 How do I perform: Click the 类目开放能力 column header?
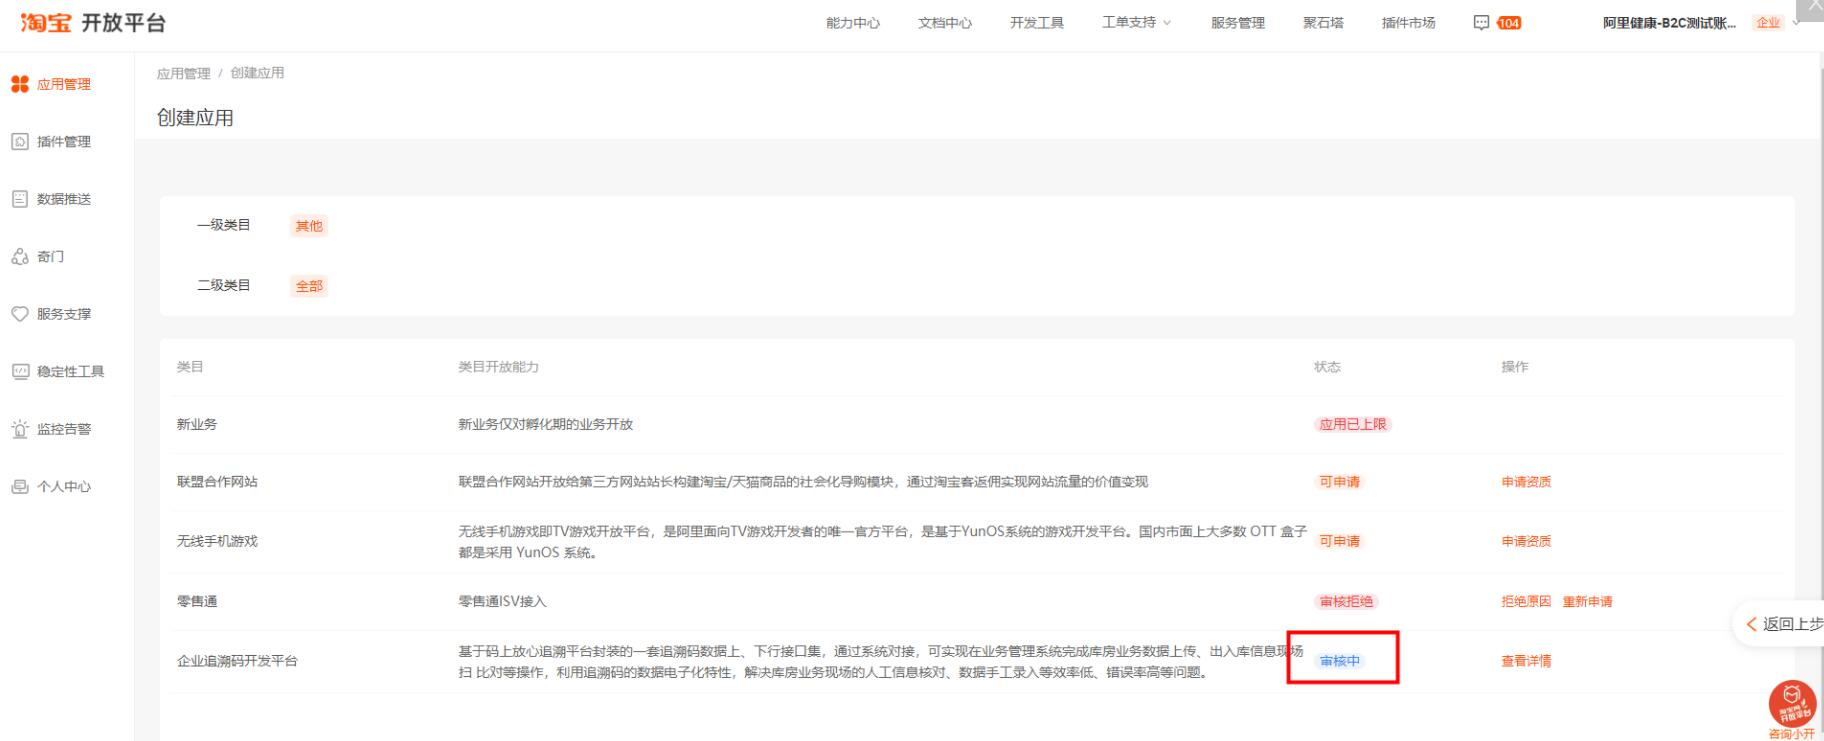click(x=498, y=367)
